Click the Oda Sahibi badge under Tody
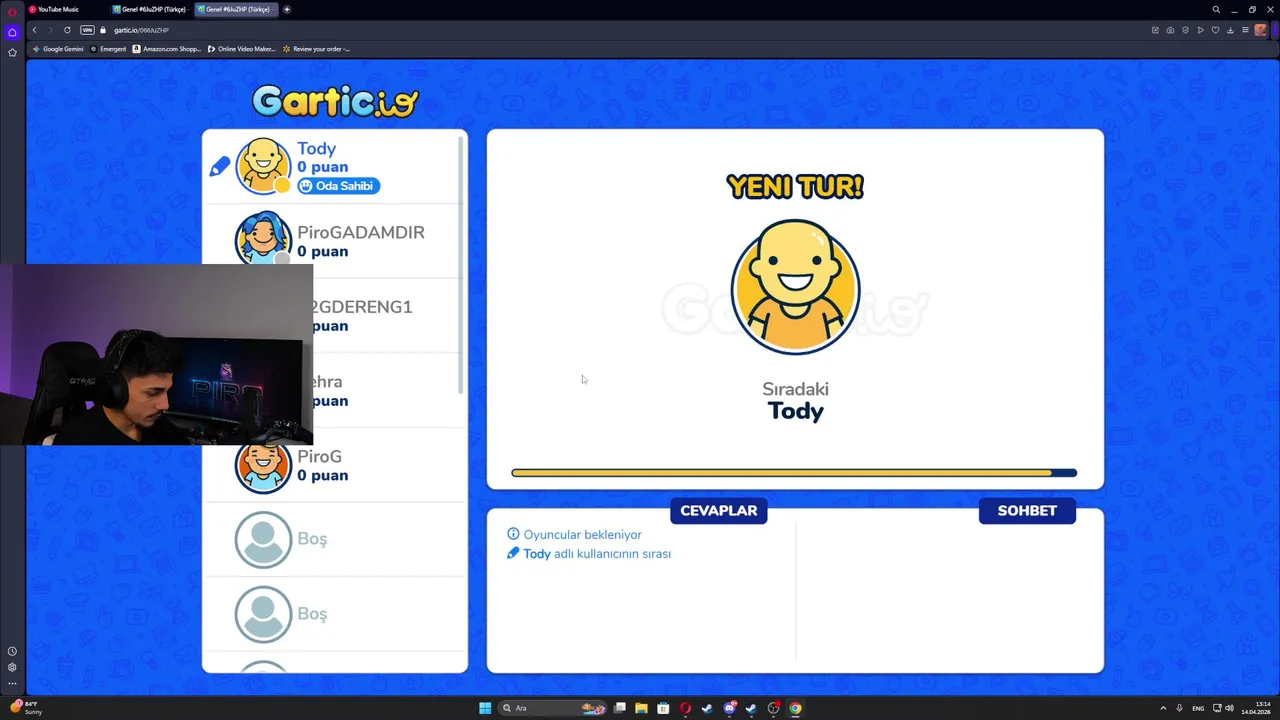Screen dimensions: 1280x720 338,186
